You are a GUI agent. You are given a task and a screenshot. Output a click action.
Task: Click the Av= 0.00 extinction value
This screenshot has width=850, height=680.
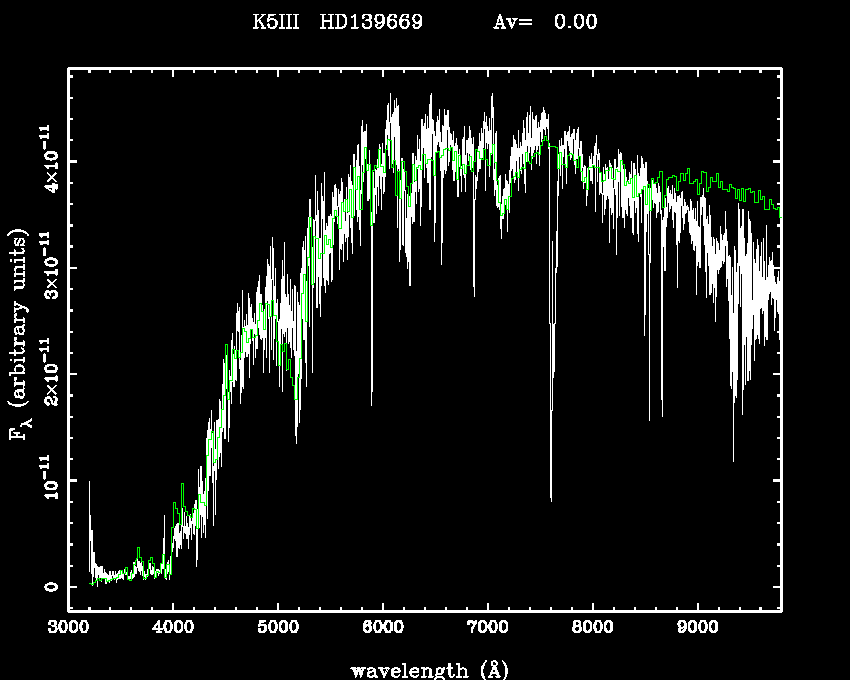point(546,22)
